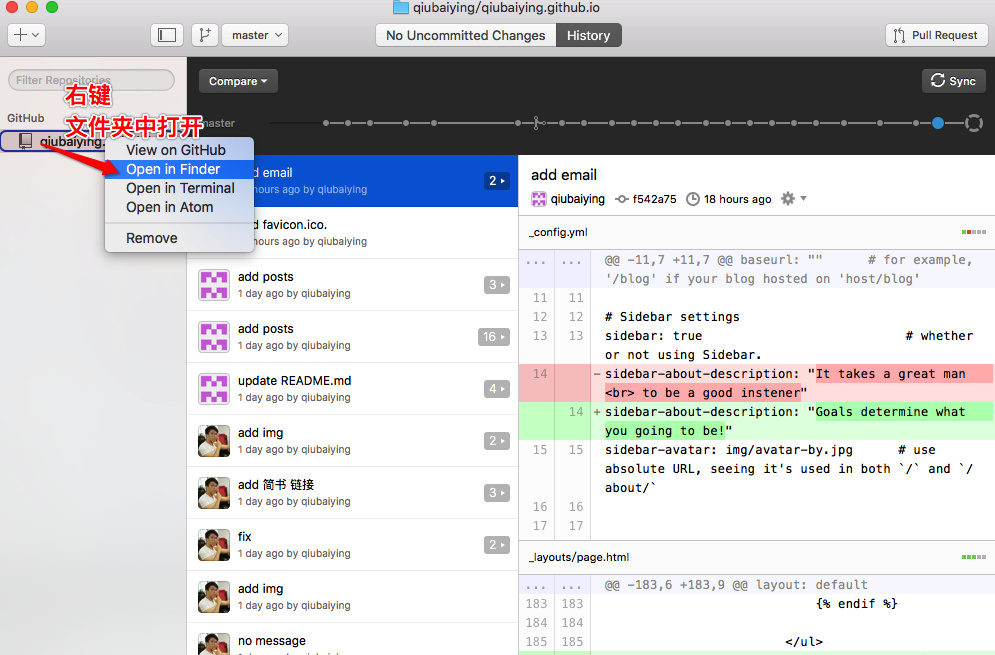This screenshot has height=655, width=995.
Task: Choose Open in Terminal from context menu
Action: (179, 188)
